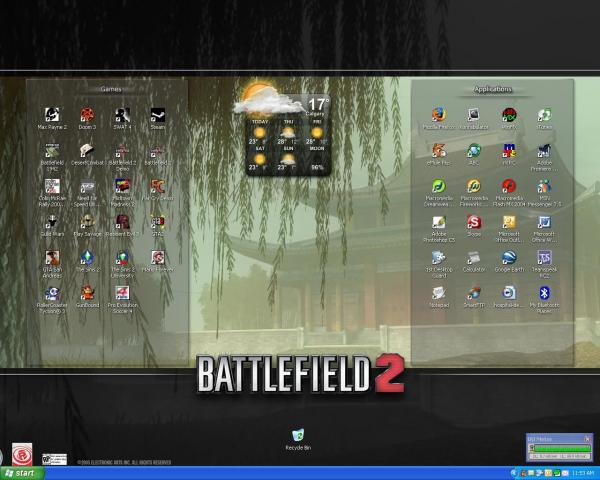Select the THU forecast in weather widget
This screenshot has height=480, width=600.
[x=288, y=132]
